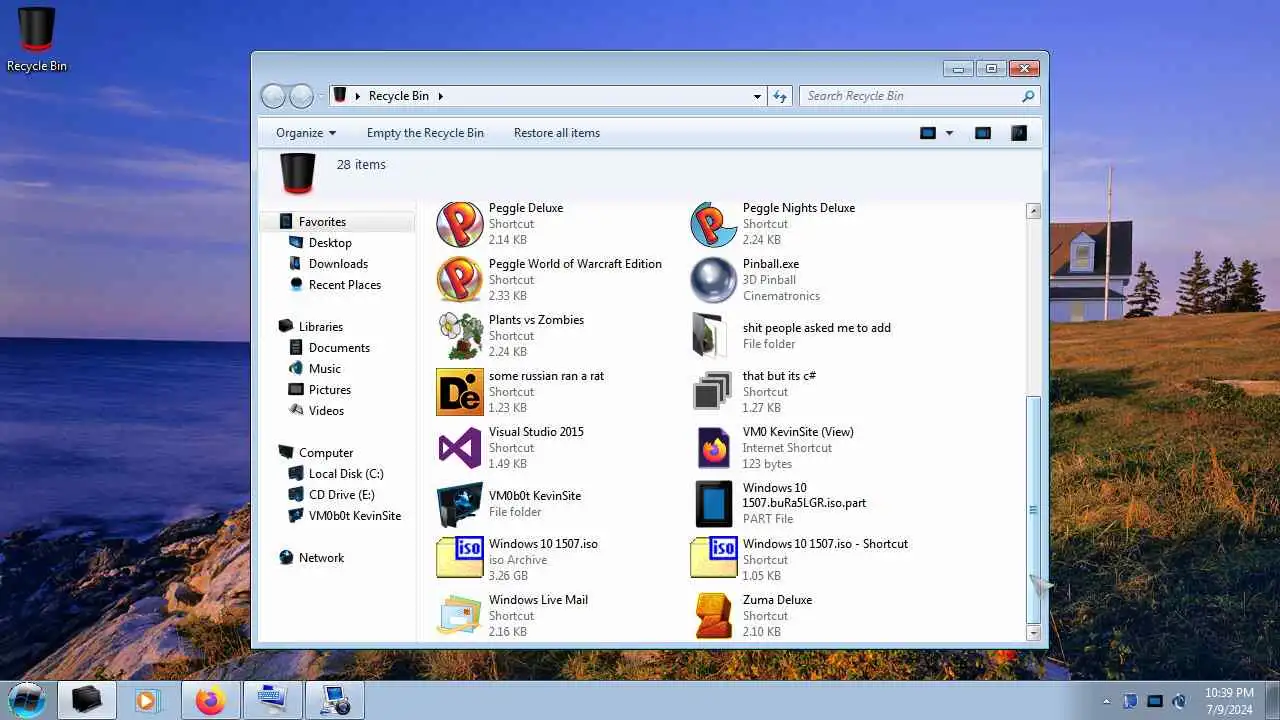The width and height of the screenshot is (1280, 720).
Task: Select the Windows 10 1507 .iso.part file icon
Action: point(714,504)
